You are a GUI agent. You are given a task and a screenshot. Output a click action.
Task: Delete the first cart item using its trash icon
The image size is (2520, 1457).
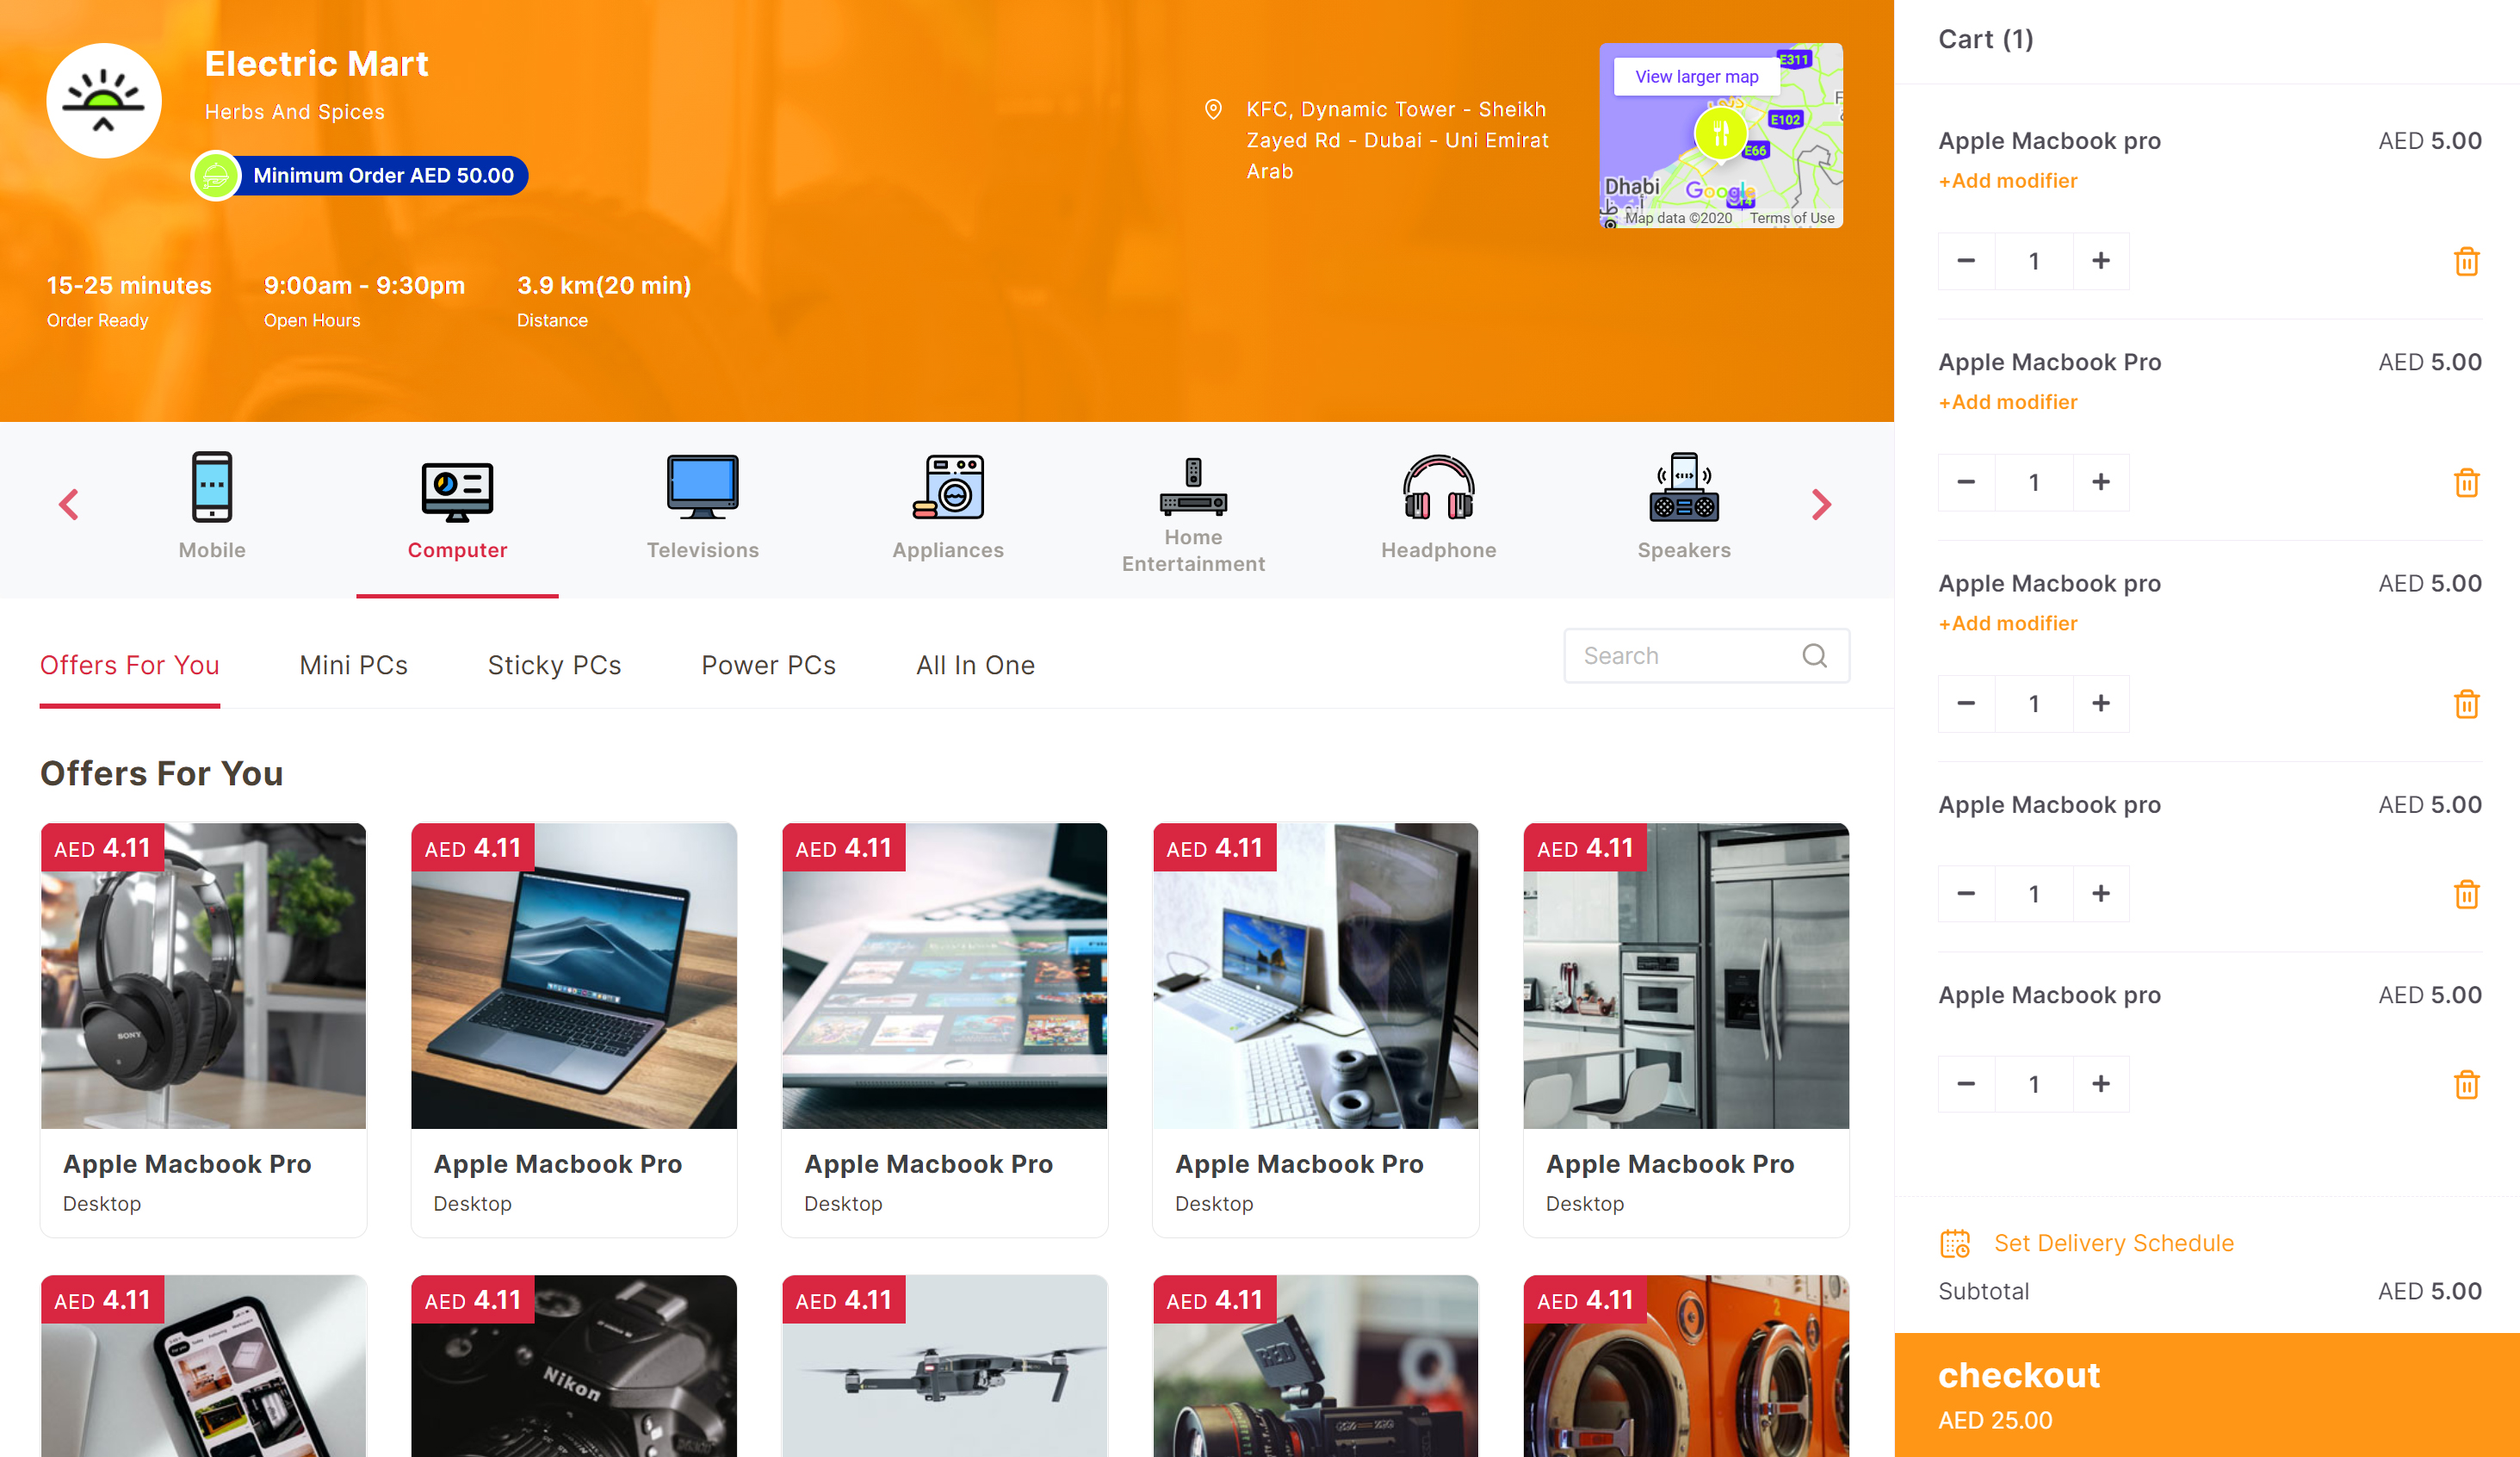(2466, 262)
